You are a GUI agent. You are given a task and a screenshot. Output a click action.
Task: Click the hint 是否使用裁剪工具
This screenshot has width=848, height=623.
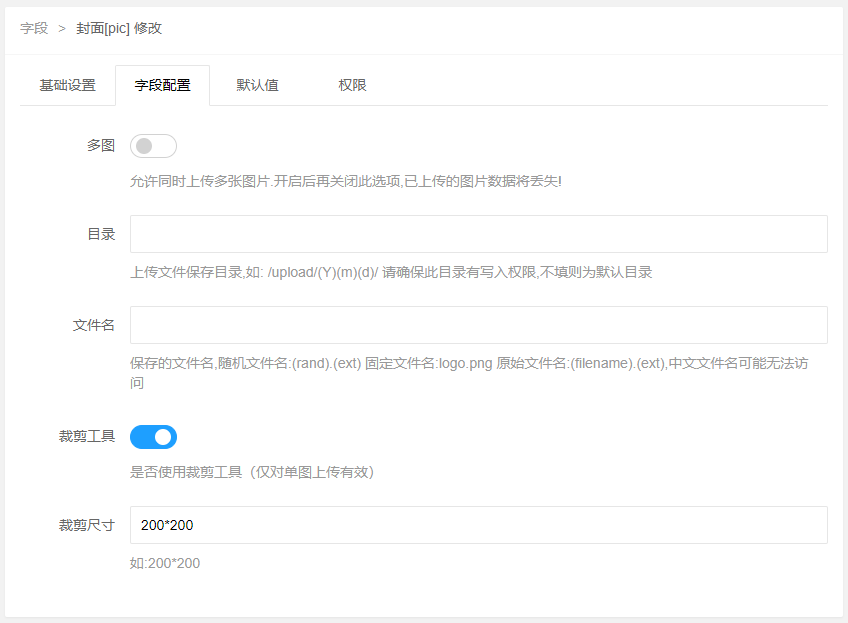[252, 472]
